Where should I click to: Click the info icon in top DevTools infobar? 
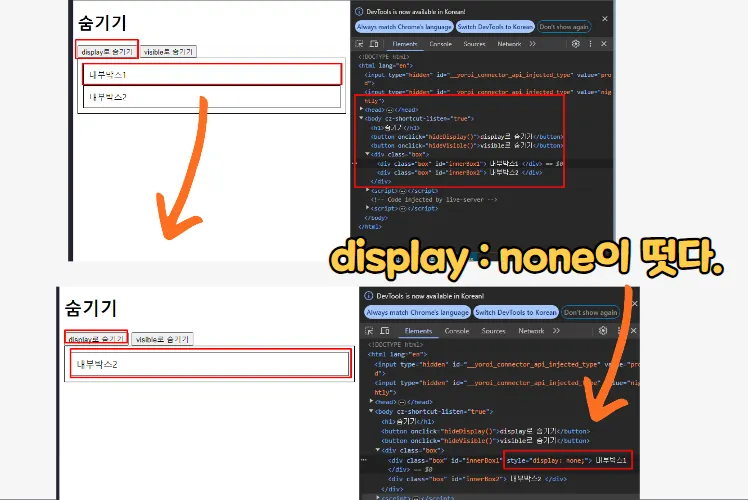[x=359, y=11]
